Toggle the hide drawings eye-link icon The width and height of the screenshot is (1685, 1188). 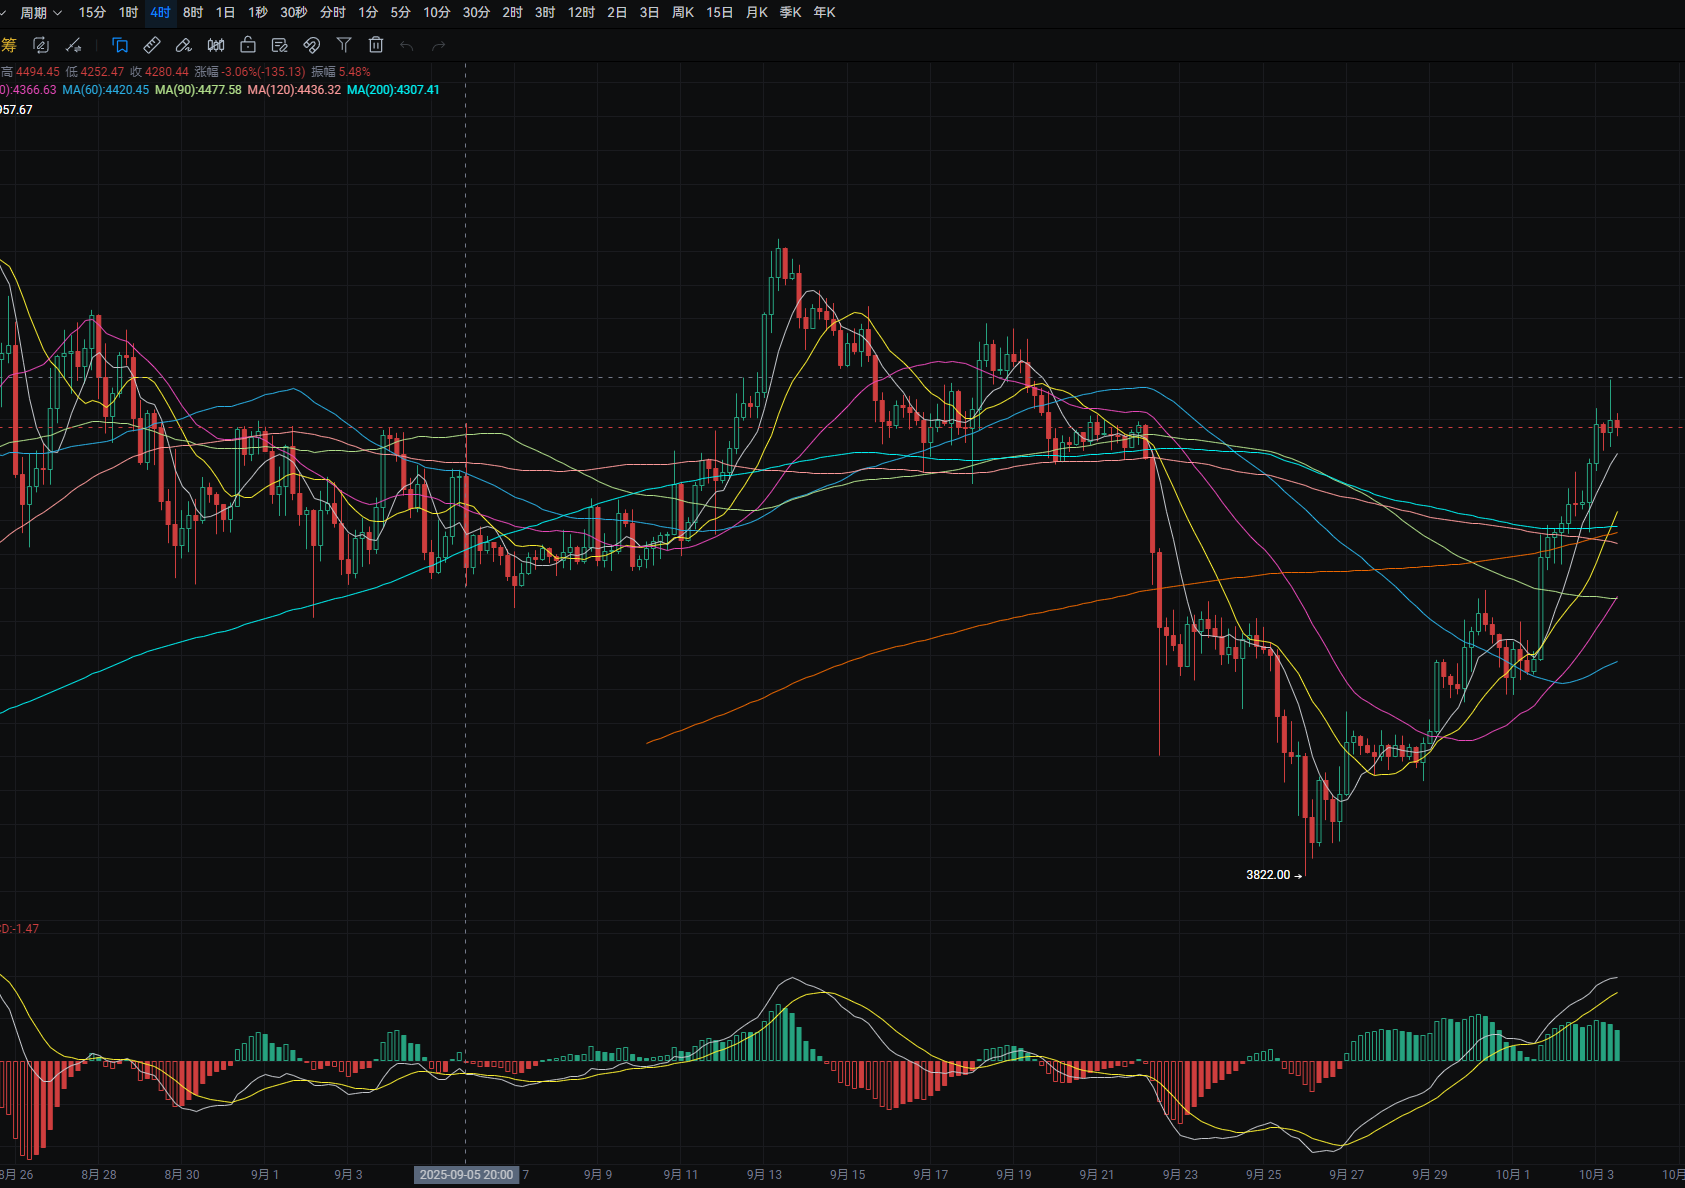312,45
